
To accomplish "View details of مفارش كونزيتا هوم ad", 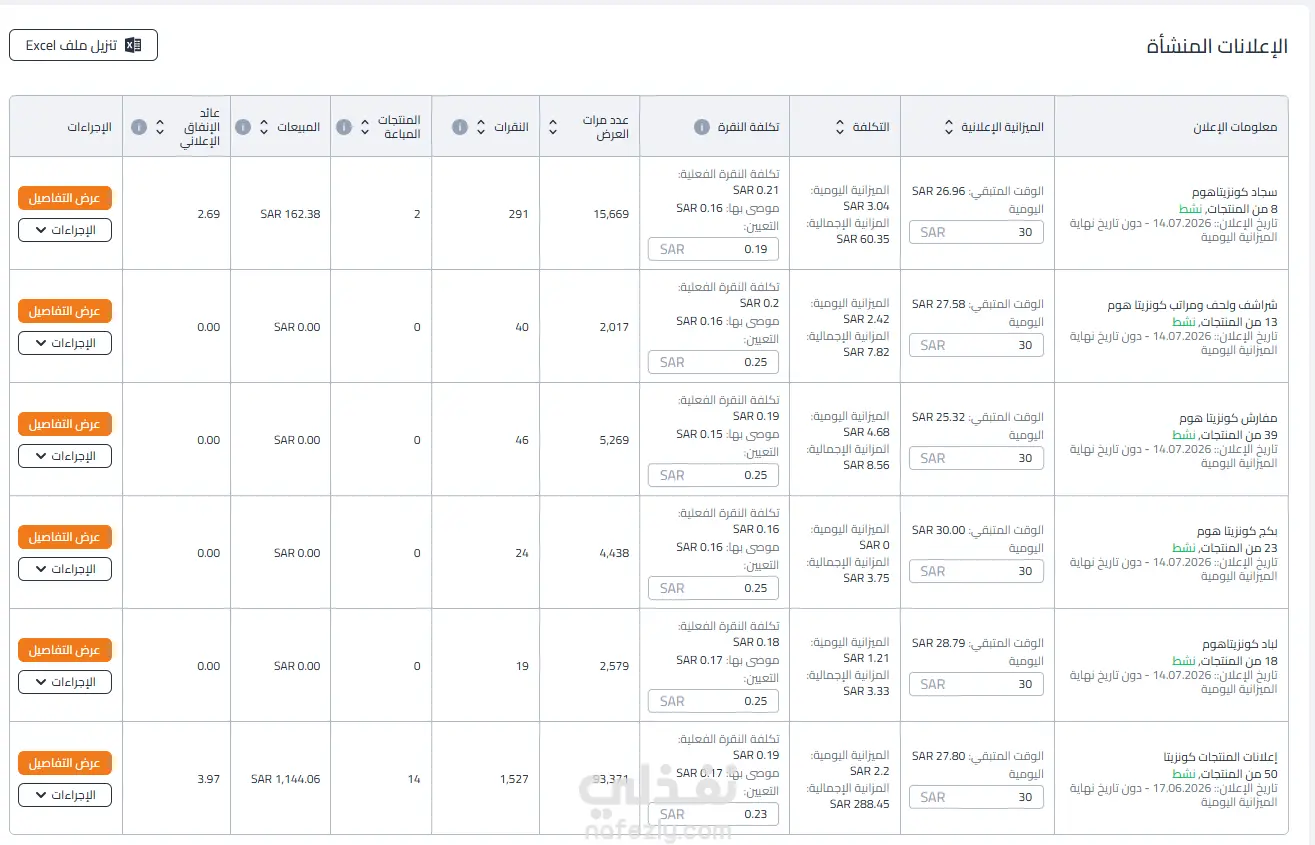I will 65,424.
